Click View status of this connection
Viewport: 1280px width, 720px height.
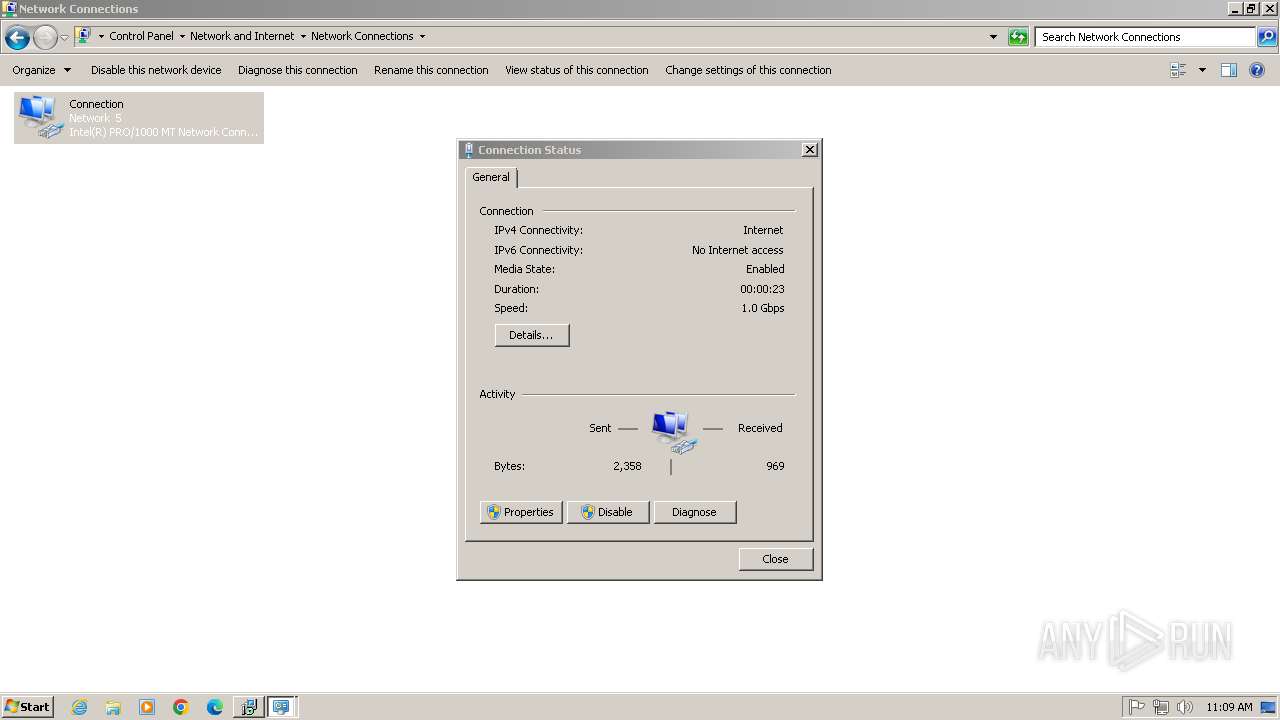pos(576,70)
